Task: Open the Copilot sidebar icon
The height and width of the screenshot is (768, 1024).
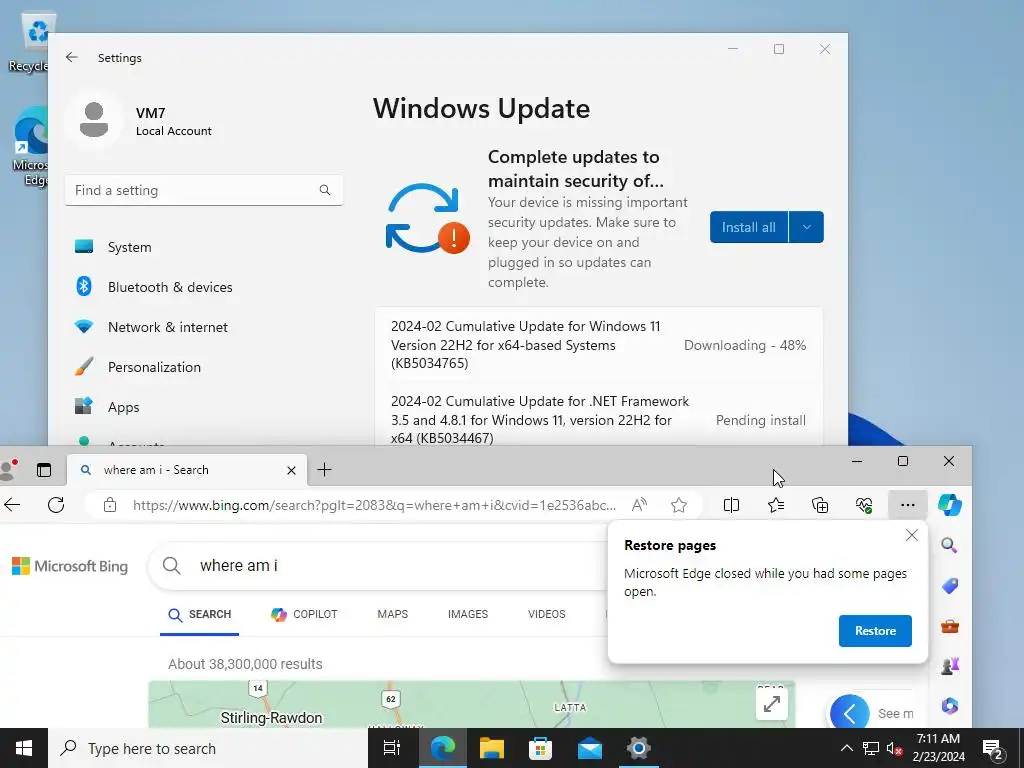Action: pyautogui.click(x=950, y=505)
